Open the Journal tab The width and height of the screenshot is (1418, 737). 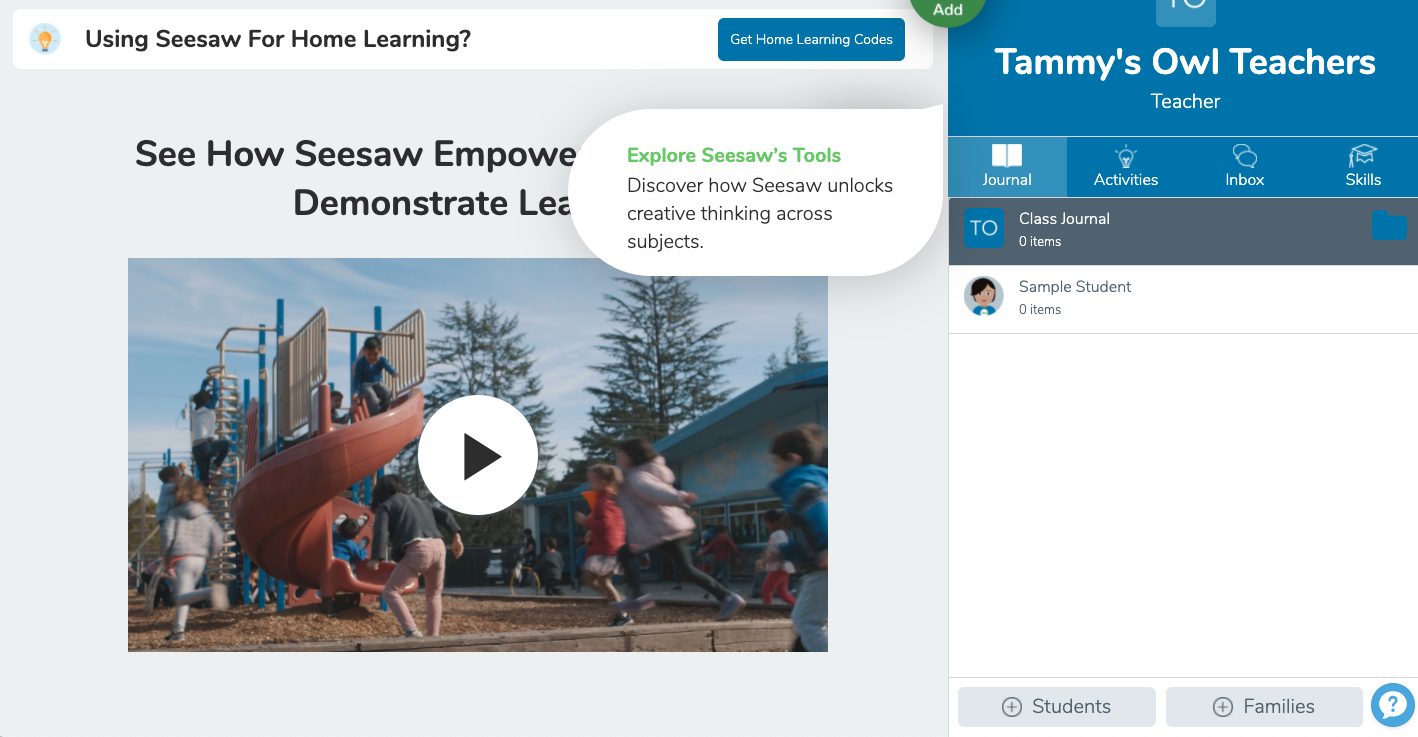(1007, 167)
